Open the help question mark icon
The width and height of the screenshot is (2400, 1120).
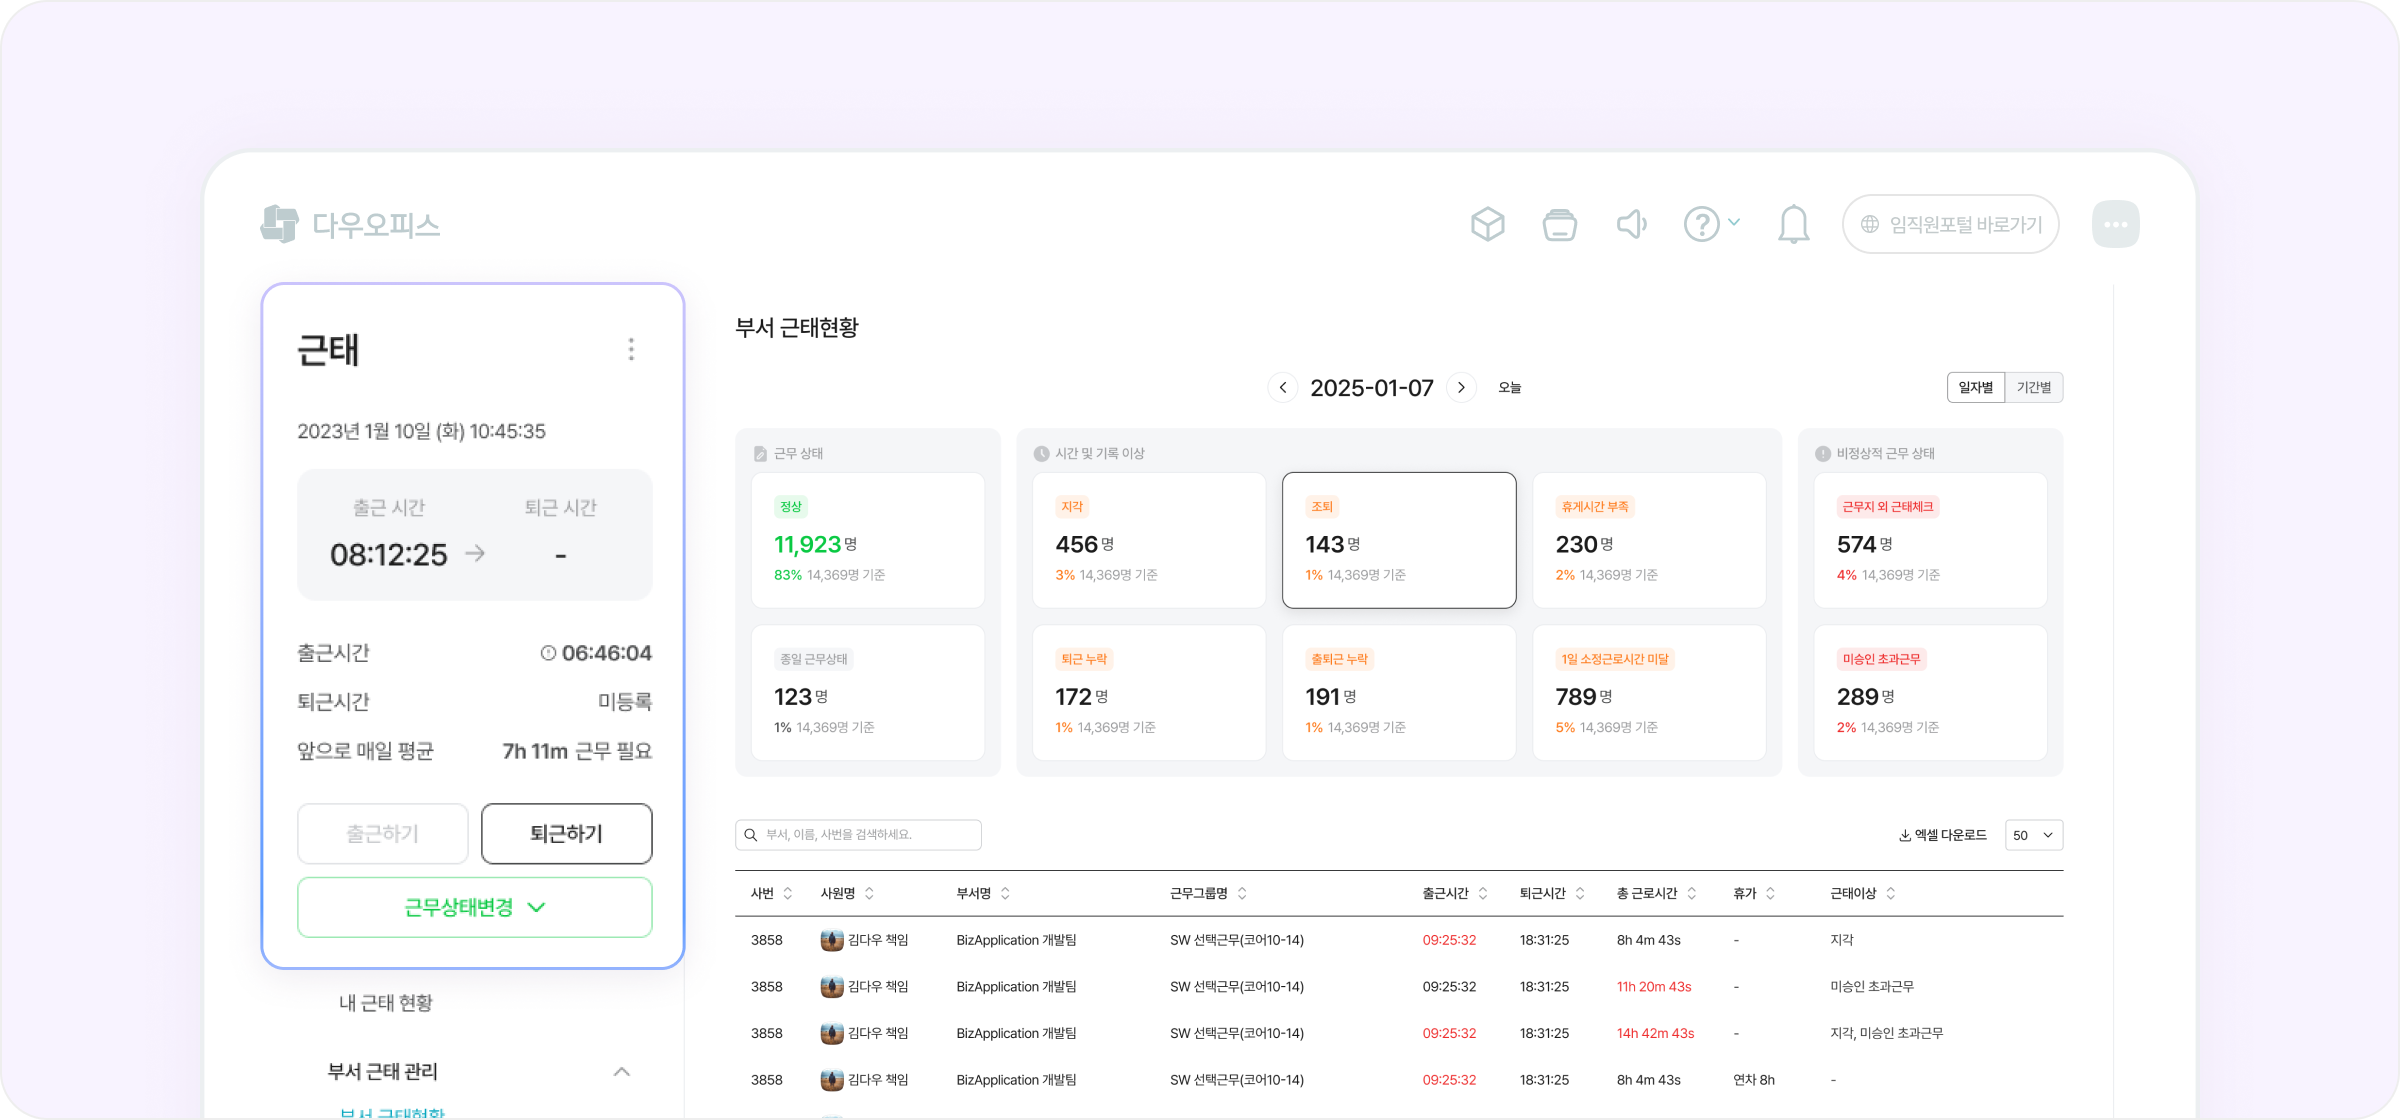coord(1702,224)
